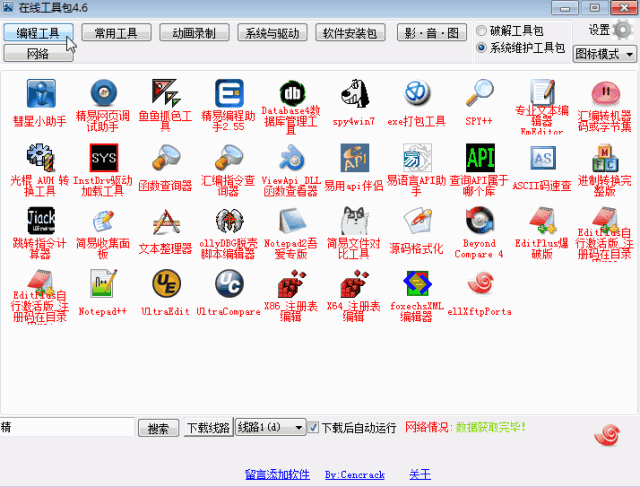
Task: Launch the 易语言API助手 icon
Action: (x=417, y=158)
